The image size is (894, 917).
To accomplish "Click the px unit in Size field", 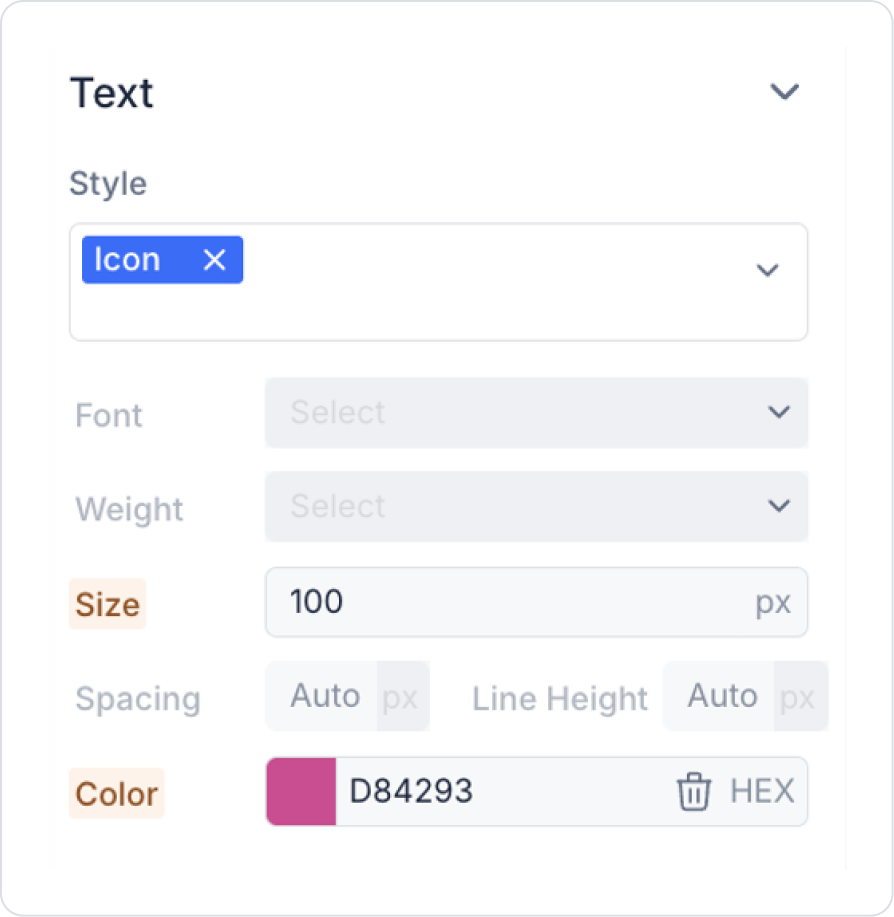I will point(772,603).
